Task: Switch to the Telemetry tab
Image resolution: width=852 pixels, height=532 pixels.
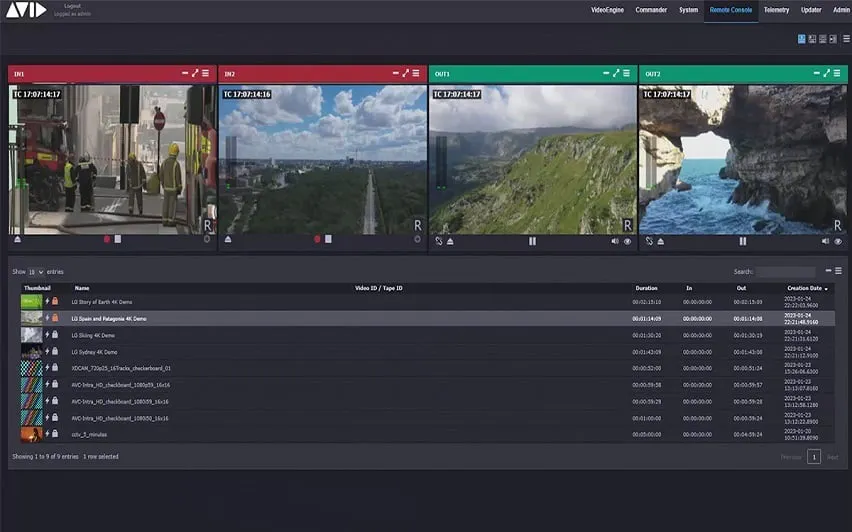Action: pyautogui.click(x=776, y=10)
